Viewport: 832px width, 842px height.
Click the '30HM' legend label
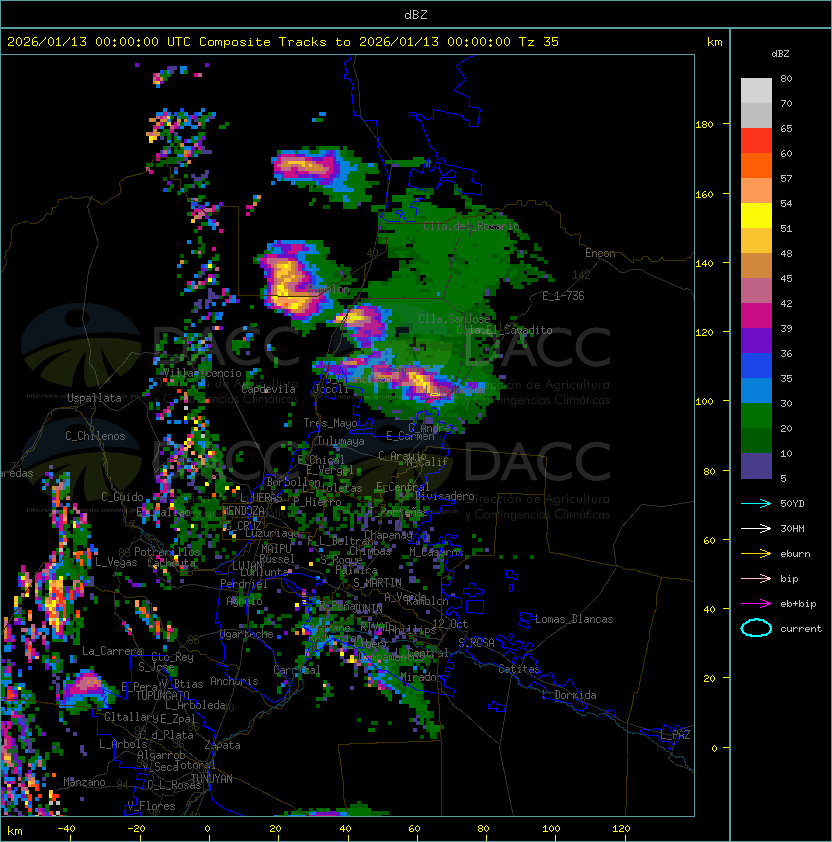click(792, 528)
